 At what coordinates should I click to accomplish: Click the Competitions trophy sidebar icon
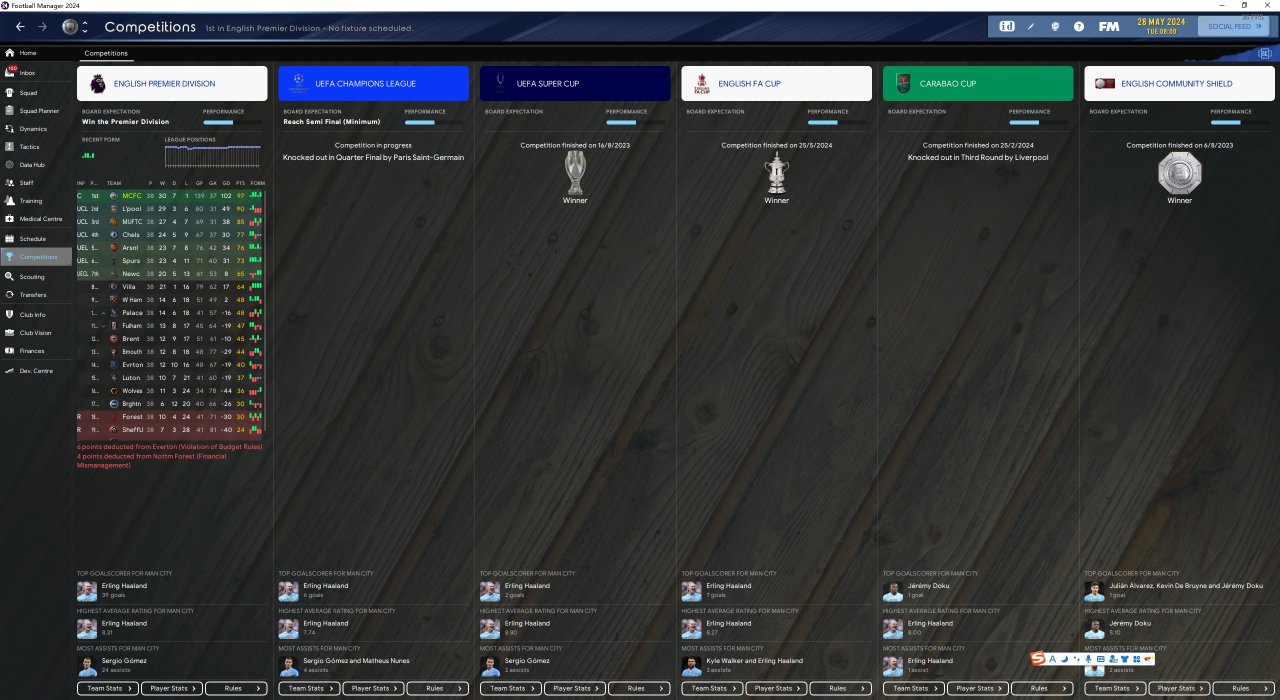click(x=10, y=257)
